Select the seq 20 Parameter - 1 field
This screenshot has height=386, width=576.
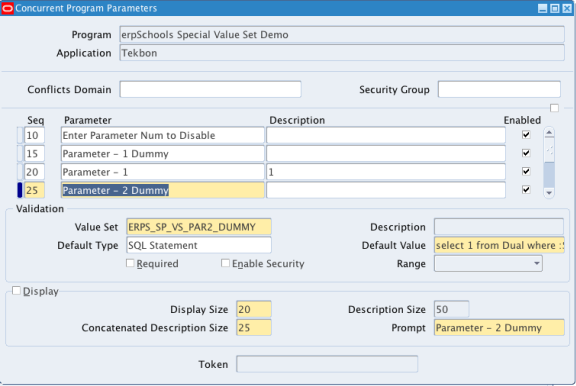pos(162,172)
